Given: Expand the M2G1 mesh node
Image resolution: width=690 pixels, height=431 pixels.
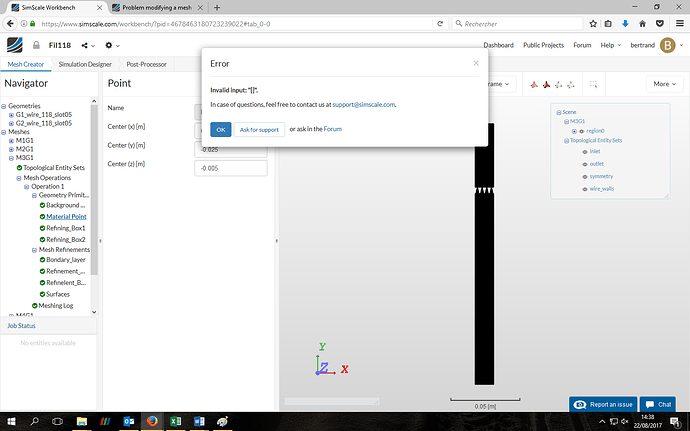Looking at the screenshot, I should point(11,149).
